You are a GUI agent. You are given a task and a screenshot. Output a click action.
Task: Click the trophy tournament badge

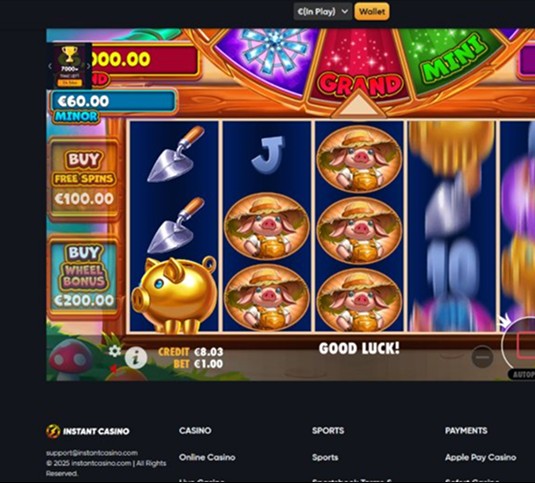click(x=70, y=65)
